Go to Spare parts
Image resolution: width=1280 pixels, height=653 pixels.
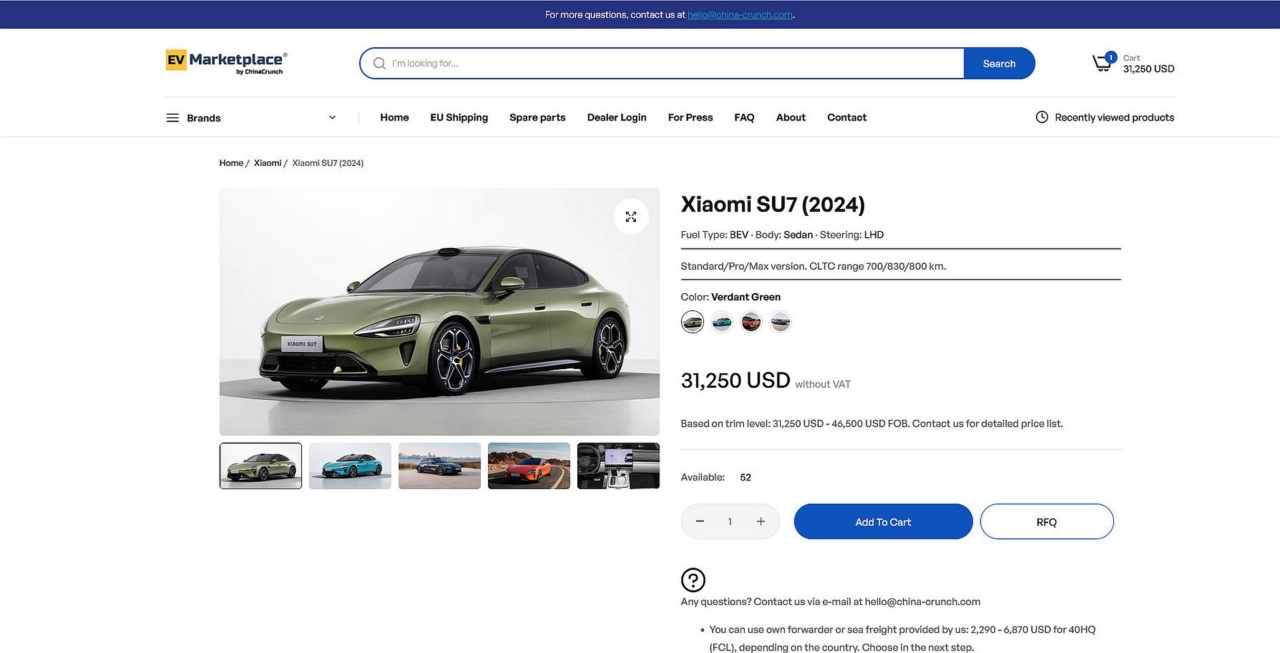click(x=537, y=117)
